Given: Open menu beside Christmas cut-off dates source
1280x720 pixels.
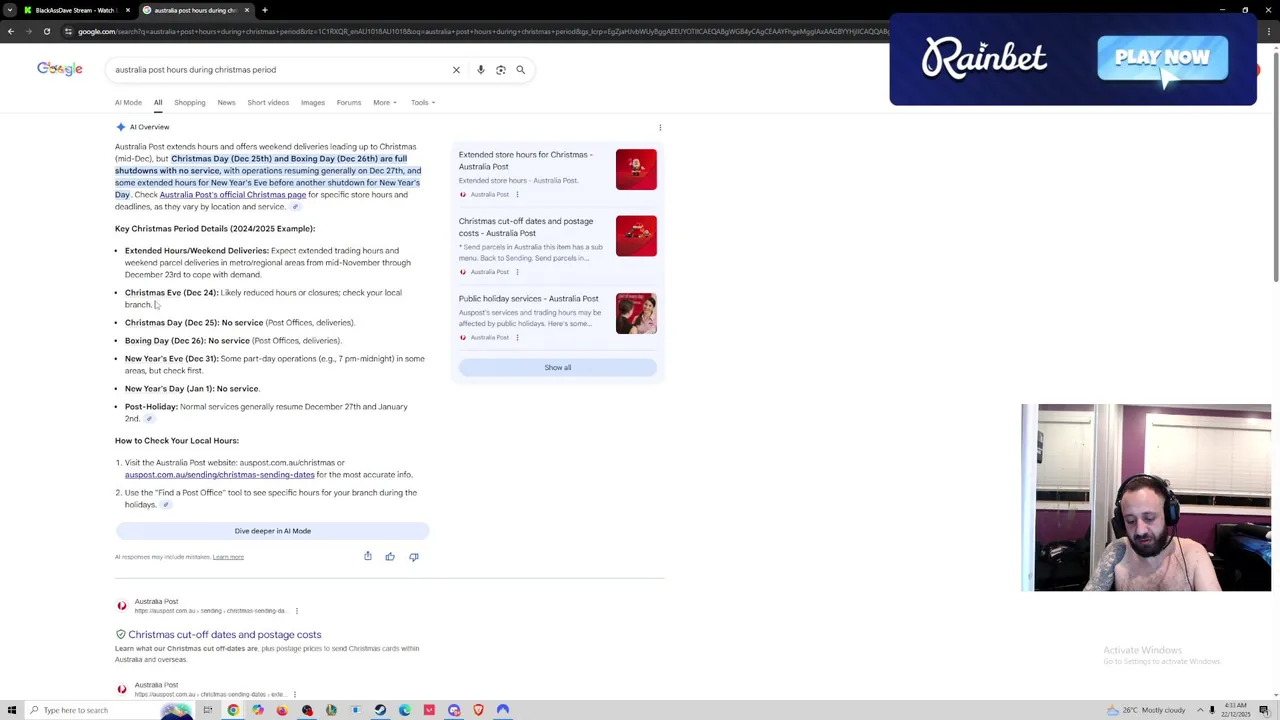Looking at the screenshot, I should [517, 272].
